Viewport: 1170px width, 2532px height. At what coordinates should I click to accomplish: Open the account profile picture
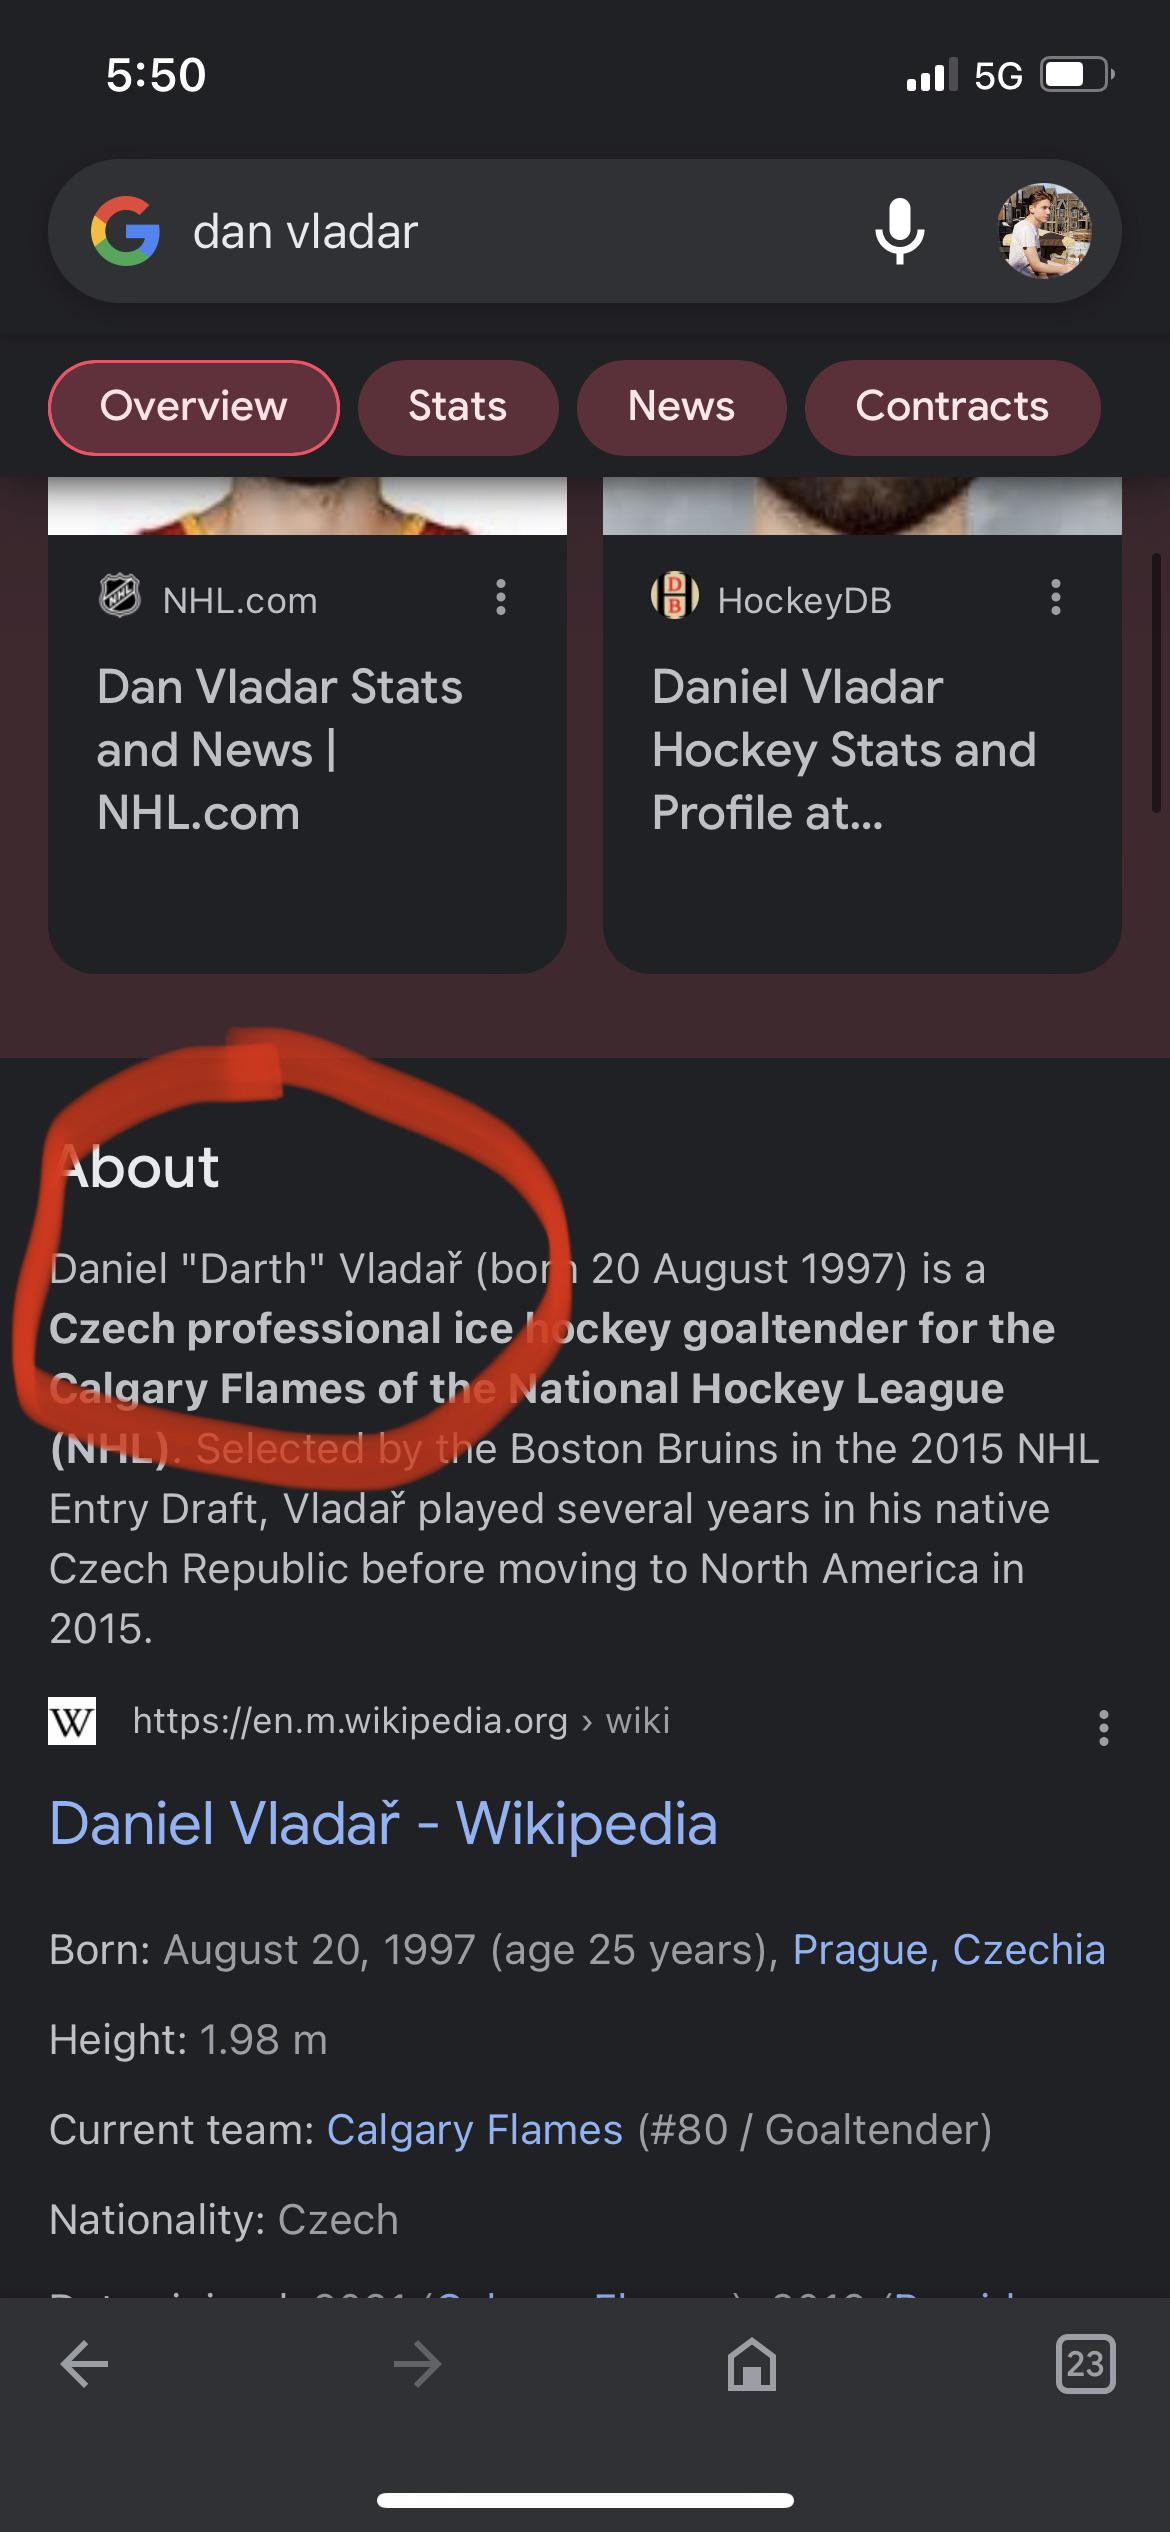(1044, 231)
